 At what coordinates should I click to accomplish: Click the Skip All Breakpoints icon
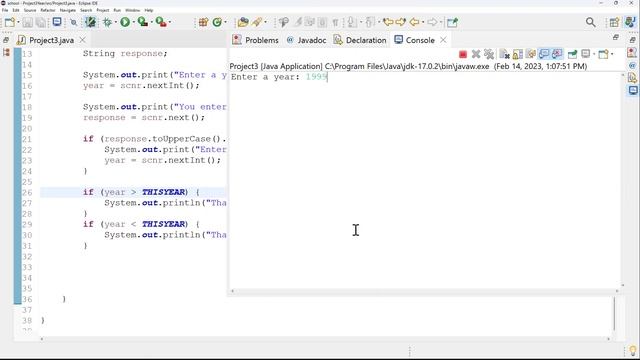point(73,22)
